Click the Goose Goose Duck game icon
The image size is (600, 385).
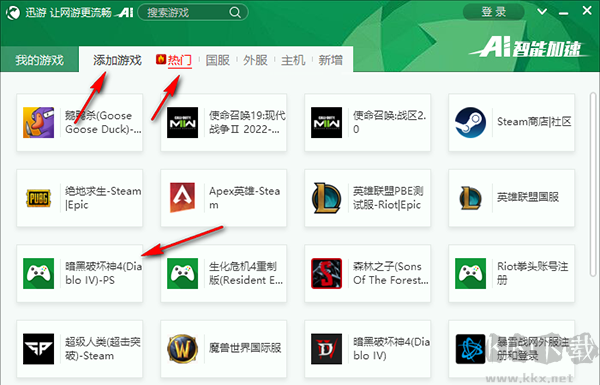coord(39,122)
